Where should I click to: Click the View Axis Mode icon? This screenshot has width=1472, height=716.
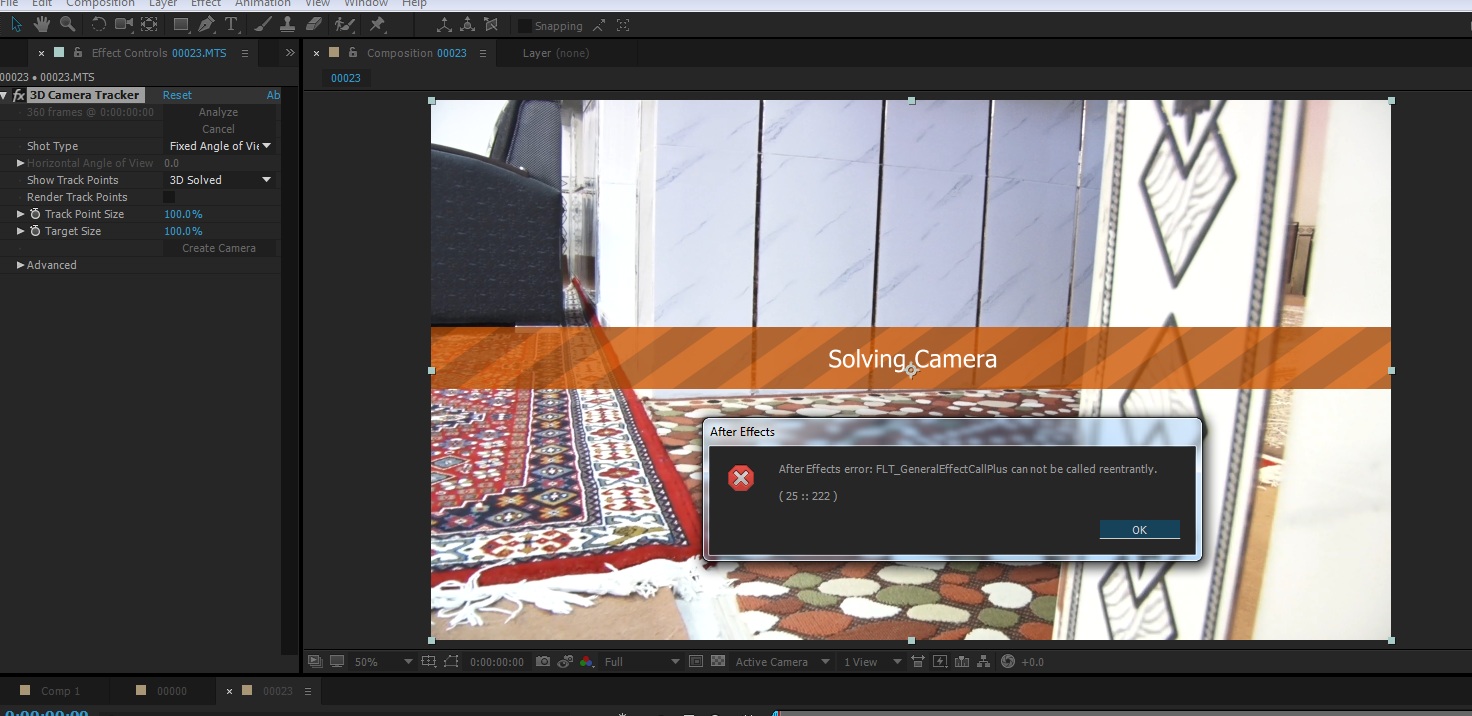click(490, 24)
